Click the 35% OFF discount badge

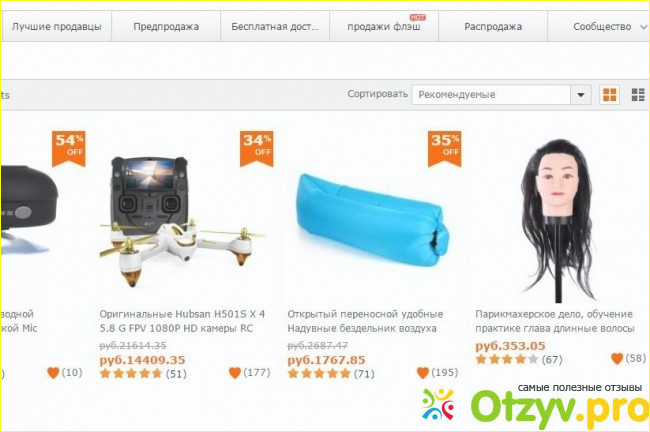(444, 149)
